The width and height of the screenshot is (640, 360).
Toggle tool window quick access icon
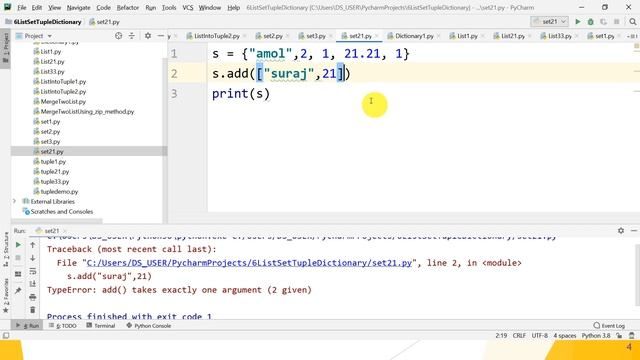pos(6,336)
